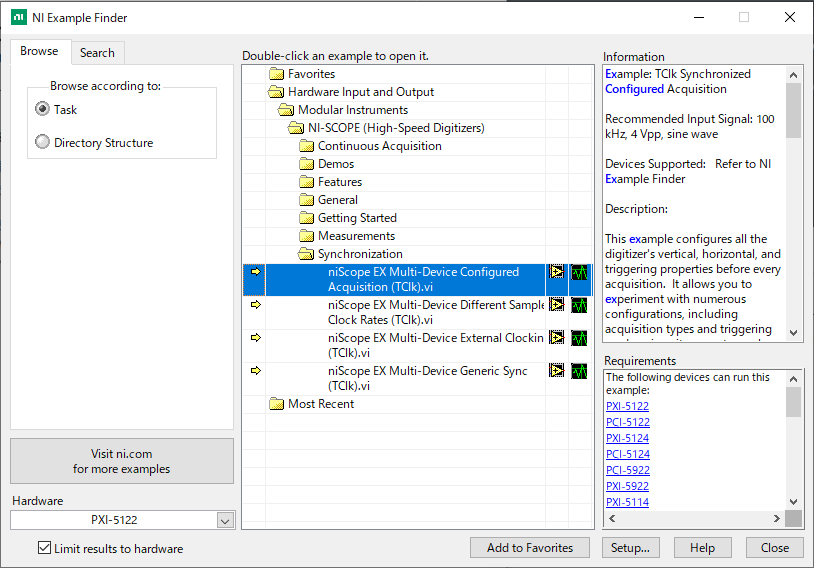Click the Measurements folder icon
This screenshot has width=814, height=568.
coord(307,236)
